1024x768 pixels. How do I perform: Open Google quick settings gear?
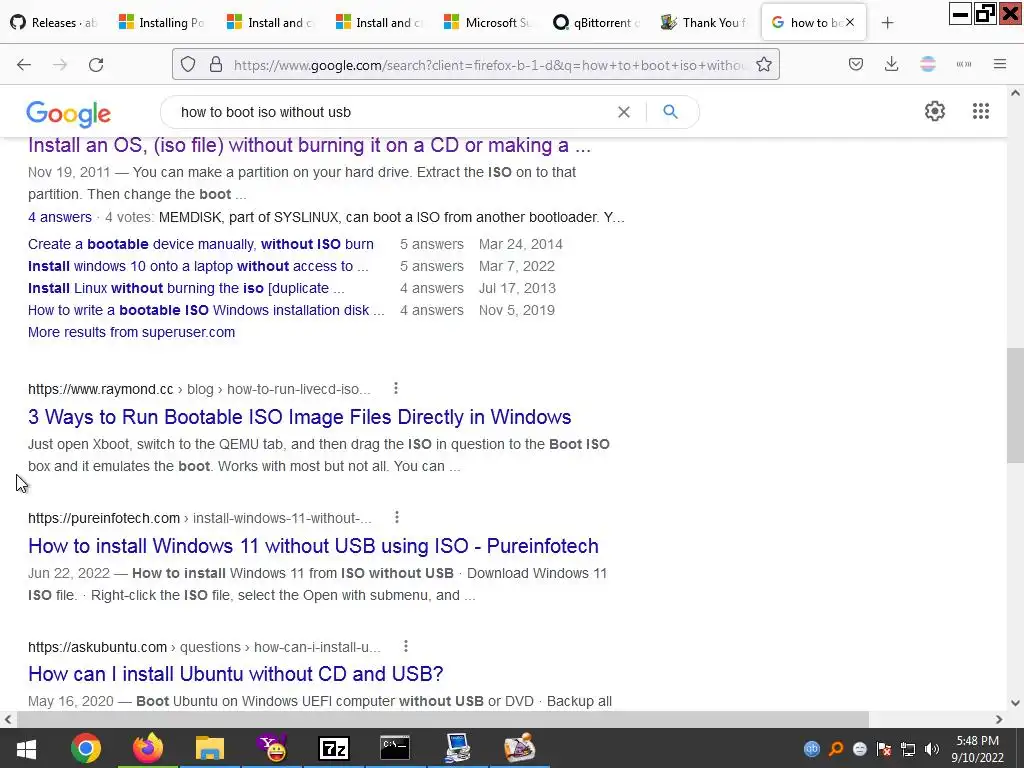coord(935,111)
